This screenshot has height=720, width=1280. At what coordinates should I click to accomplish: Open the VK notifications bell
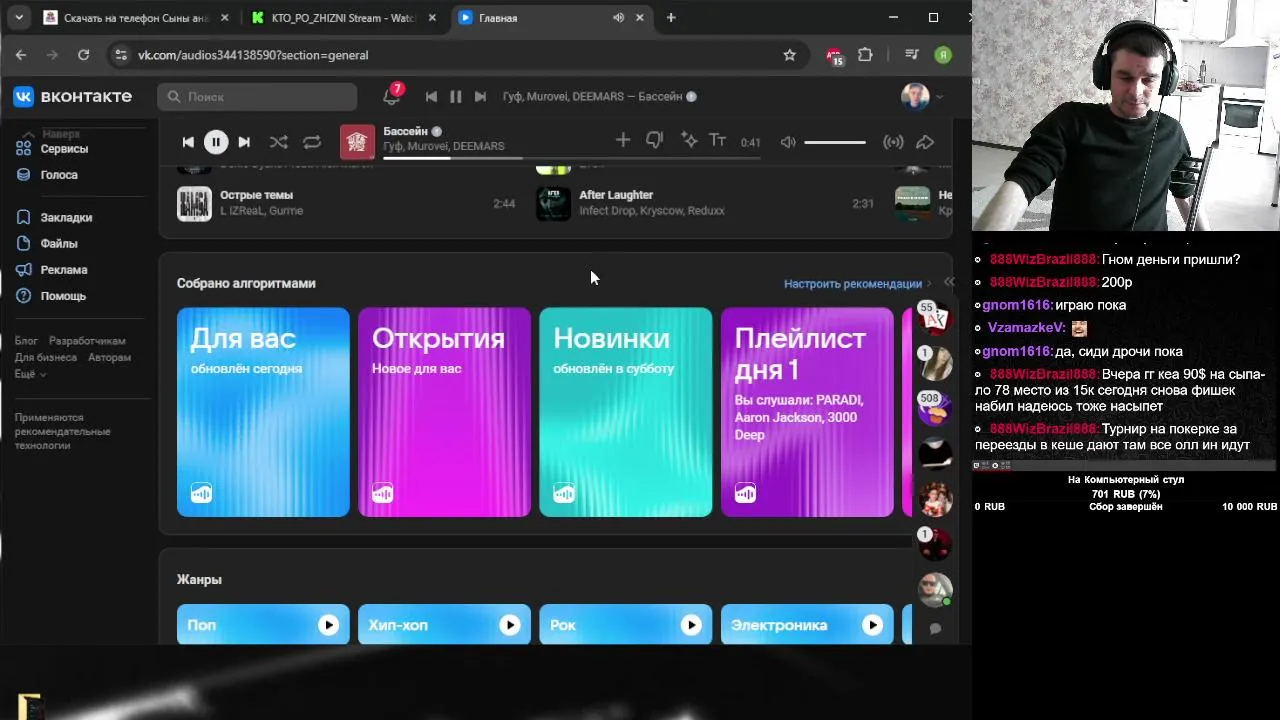point(391,96)
